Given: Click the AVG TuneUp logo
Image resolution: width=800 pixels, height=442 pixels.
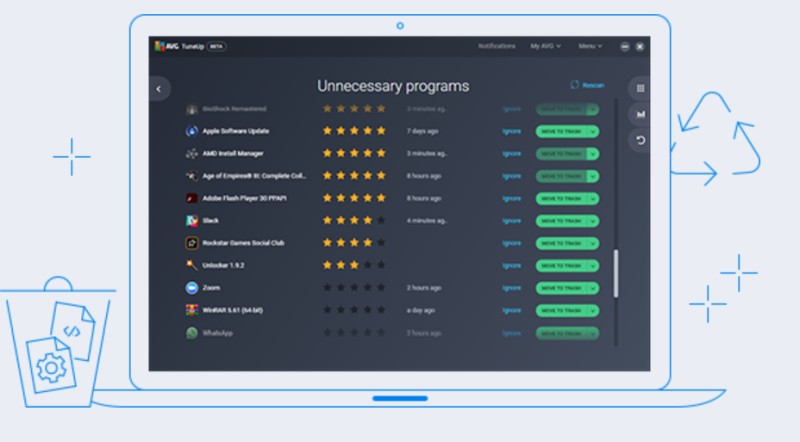Looking at the screenshot, I should point(179,46).
